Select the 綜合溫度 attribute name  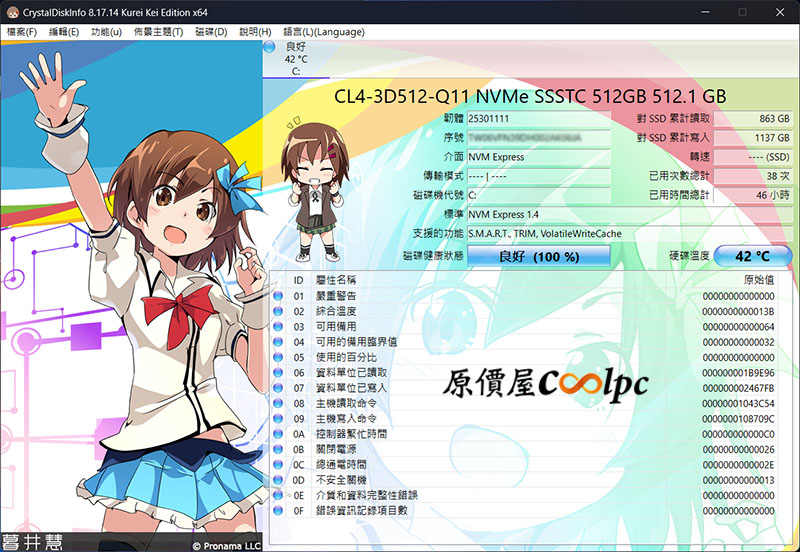click(336, 311)
